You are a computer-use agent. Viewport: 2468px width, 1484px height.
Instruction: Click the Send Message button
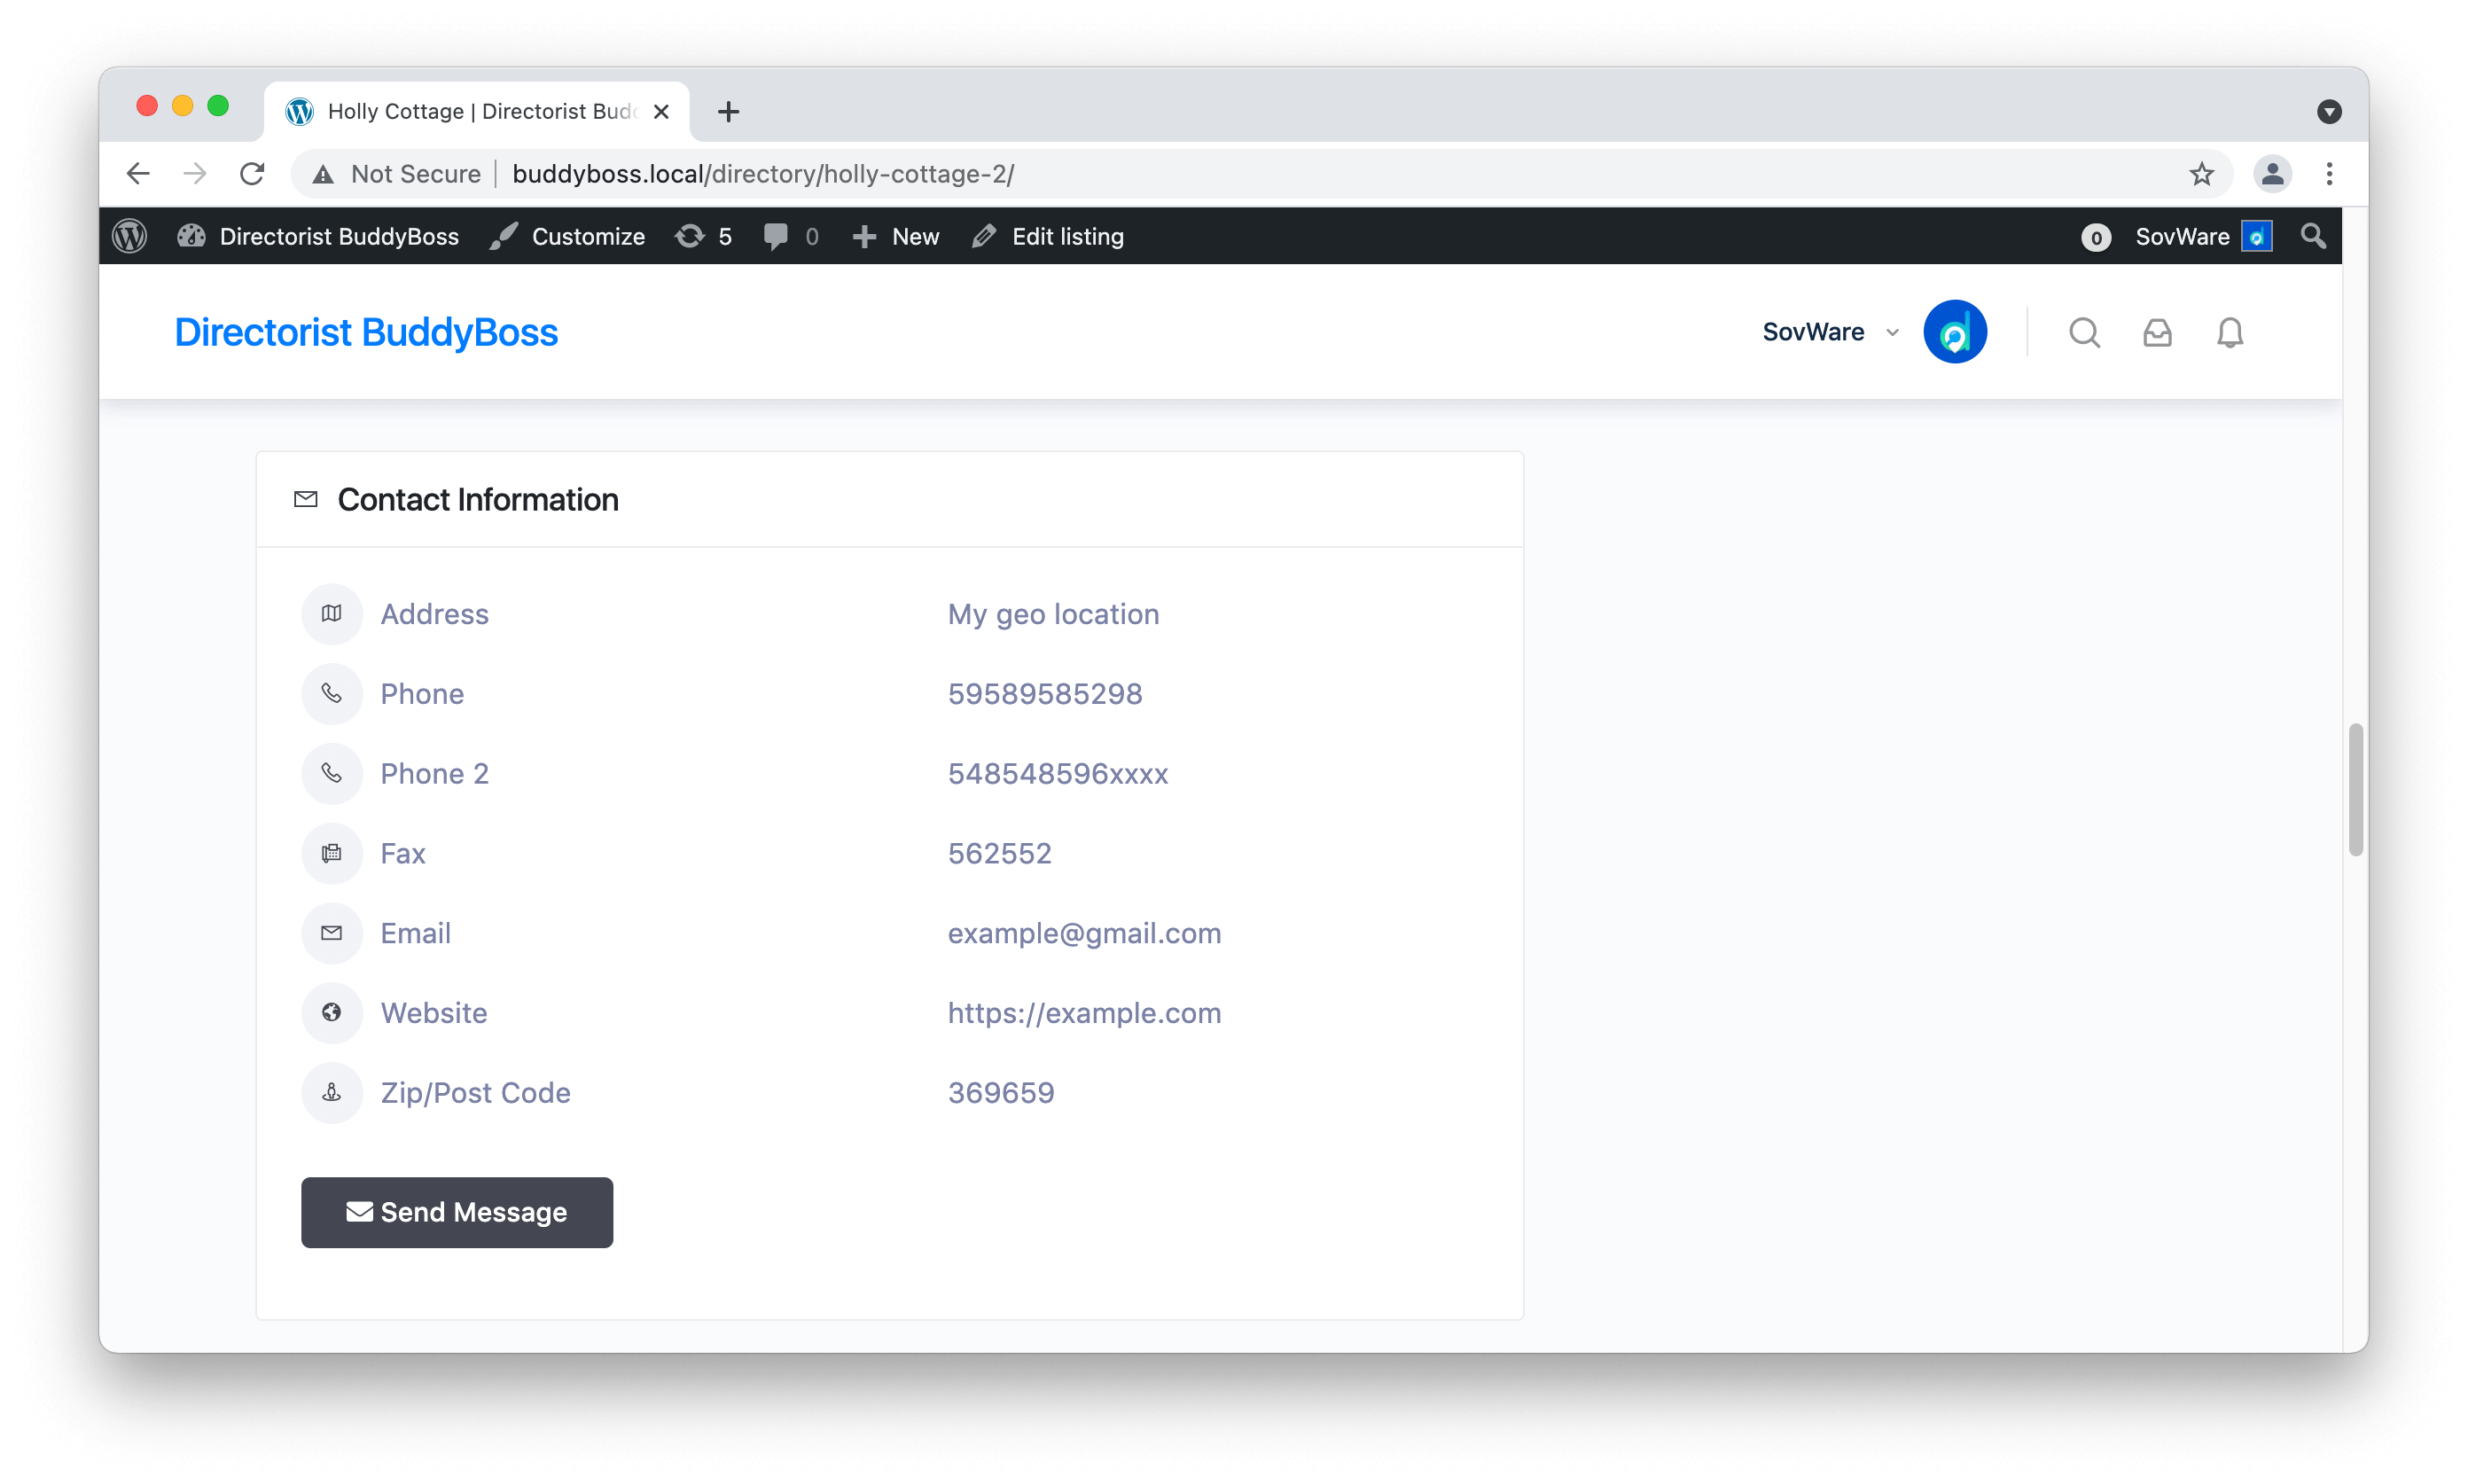click(x=457, y=1212)
